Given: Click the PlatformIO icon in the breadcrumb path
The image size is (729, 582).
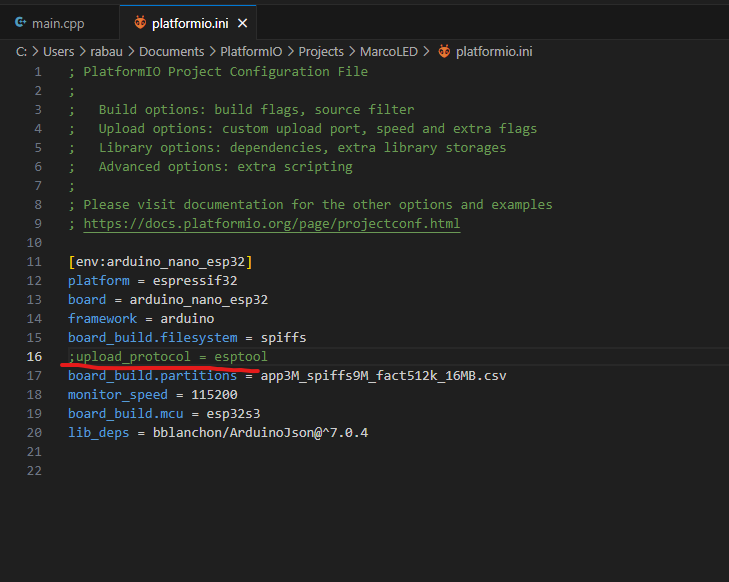Looking at the screenshot, I should pos(443,51).
